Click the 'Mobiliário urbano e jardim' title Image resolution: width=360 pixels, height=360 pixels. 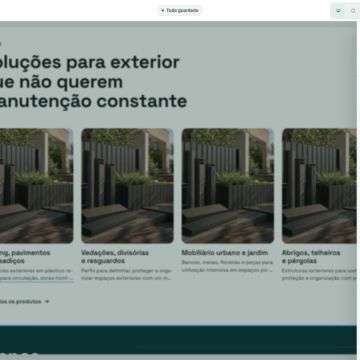pos(225,253)
